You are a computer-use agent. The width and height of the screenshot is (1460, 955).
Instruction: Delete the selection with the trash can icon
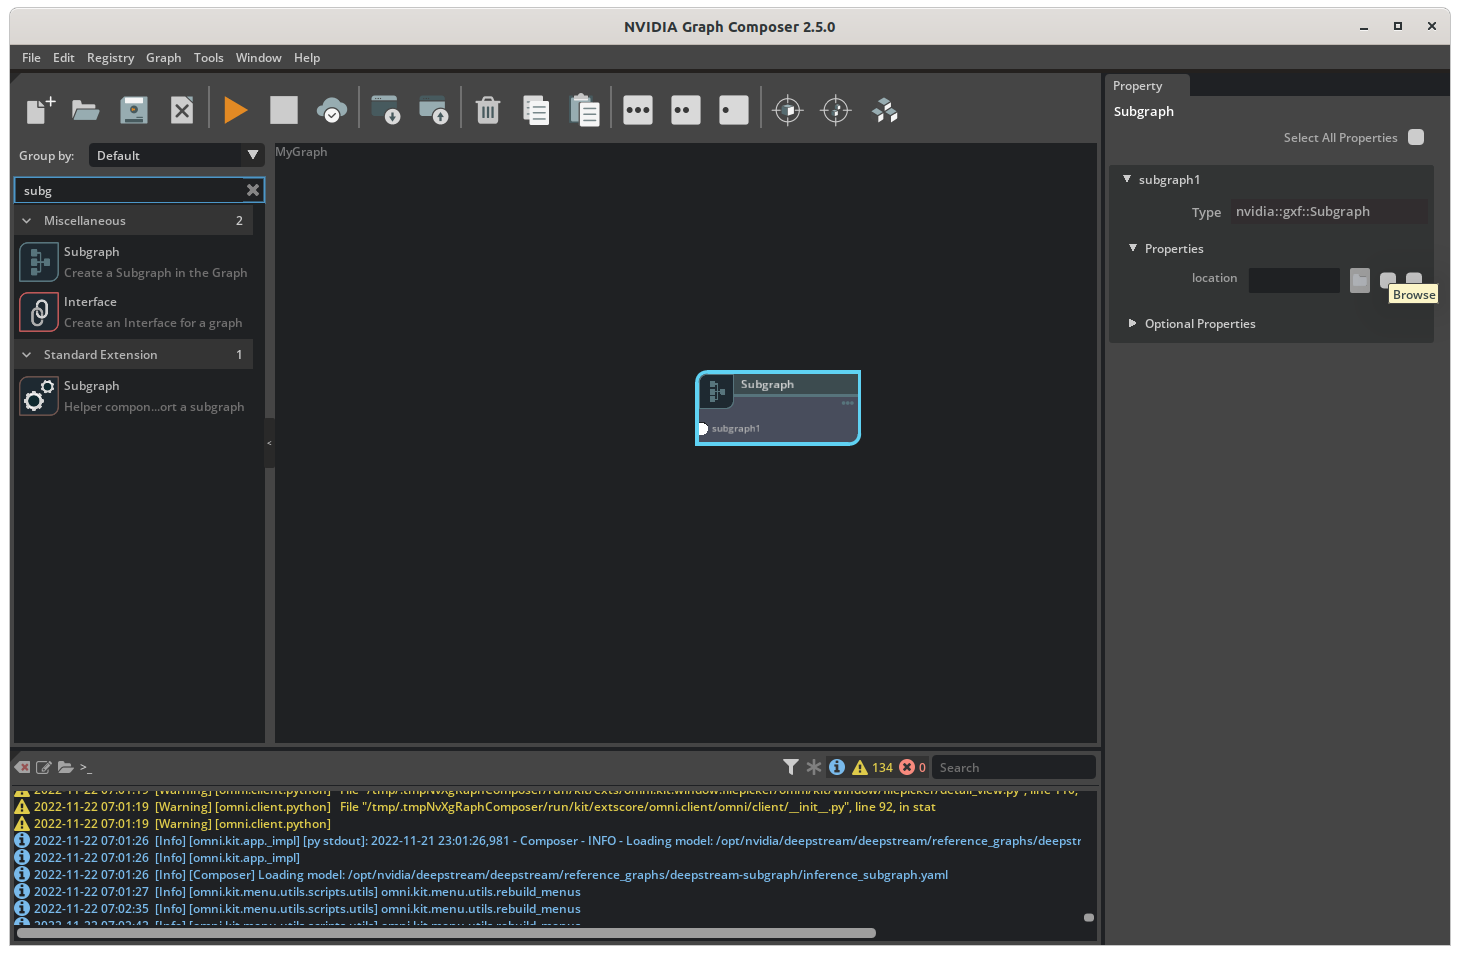(488, 110)
